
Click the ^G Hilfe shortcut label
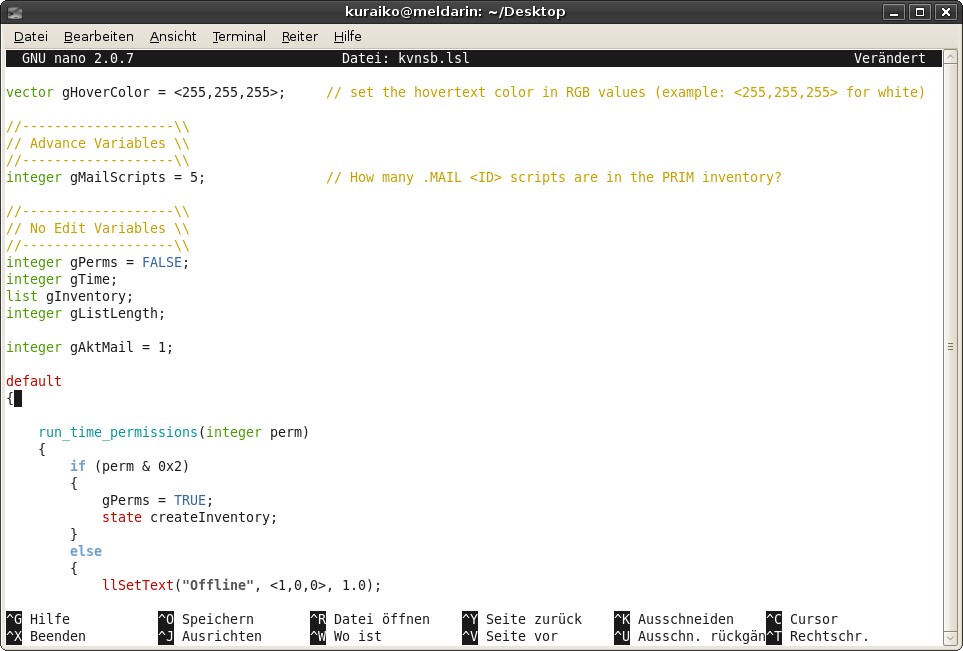pyautogui.click(x=38, y=619)
